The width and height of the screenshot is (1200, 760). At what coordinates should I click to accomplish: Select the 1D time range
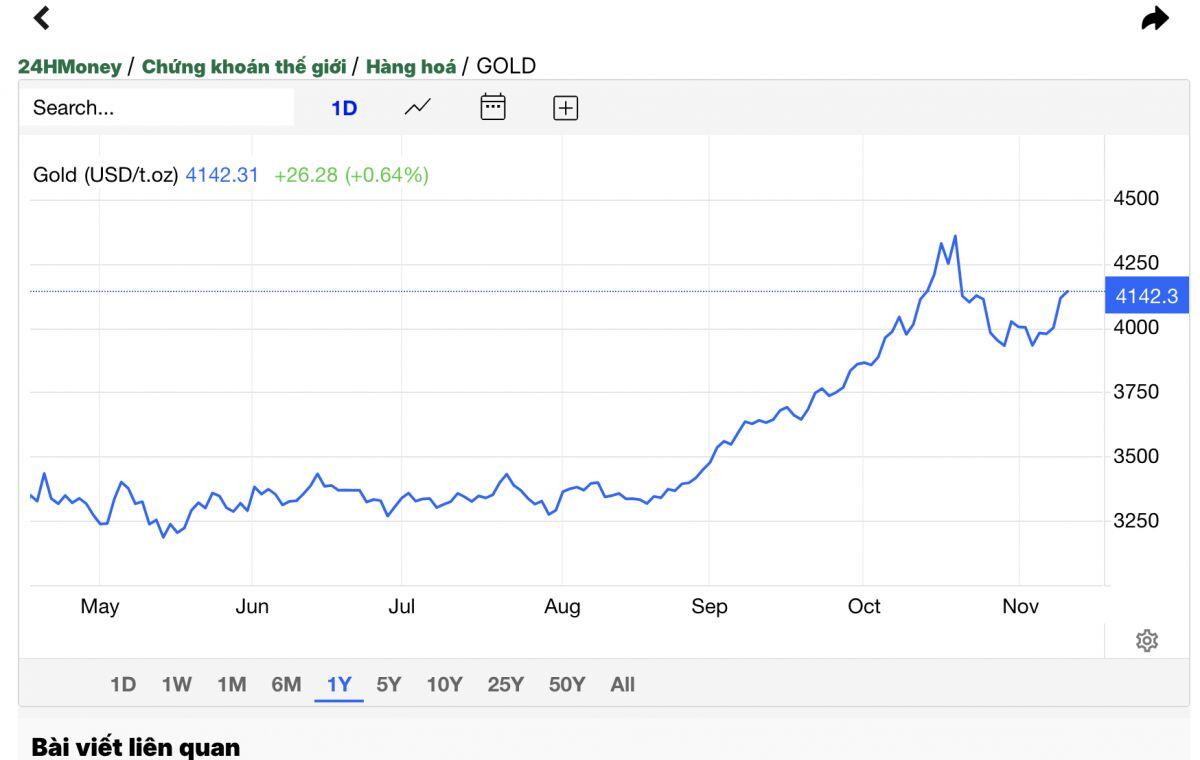(122, 685)
